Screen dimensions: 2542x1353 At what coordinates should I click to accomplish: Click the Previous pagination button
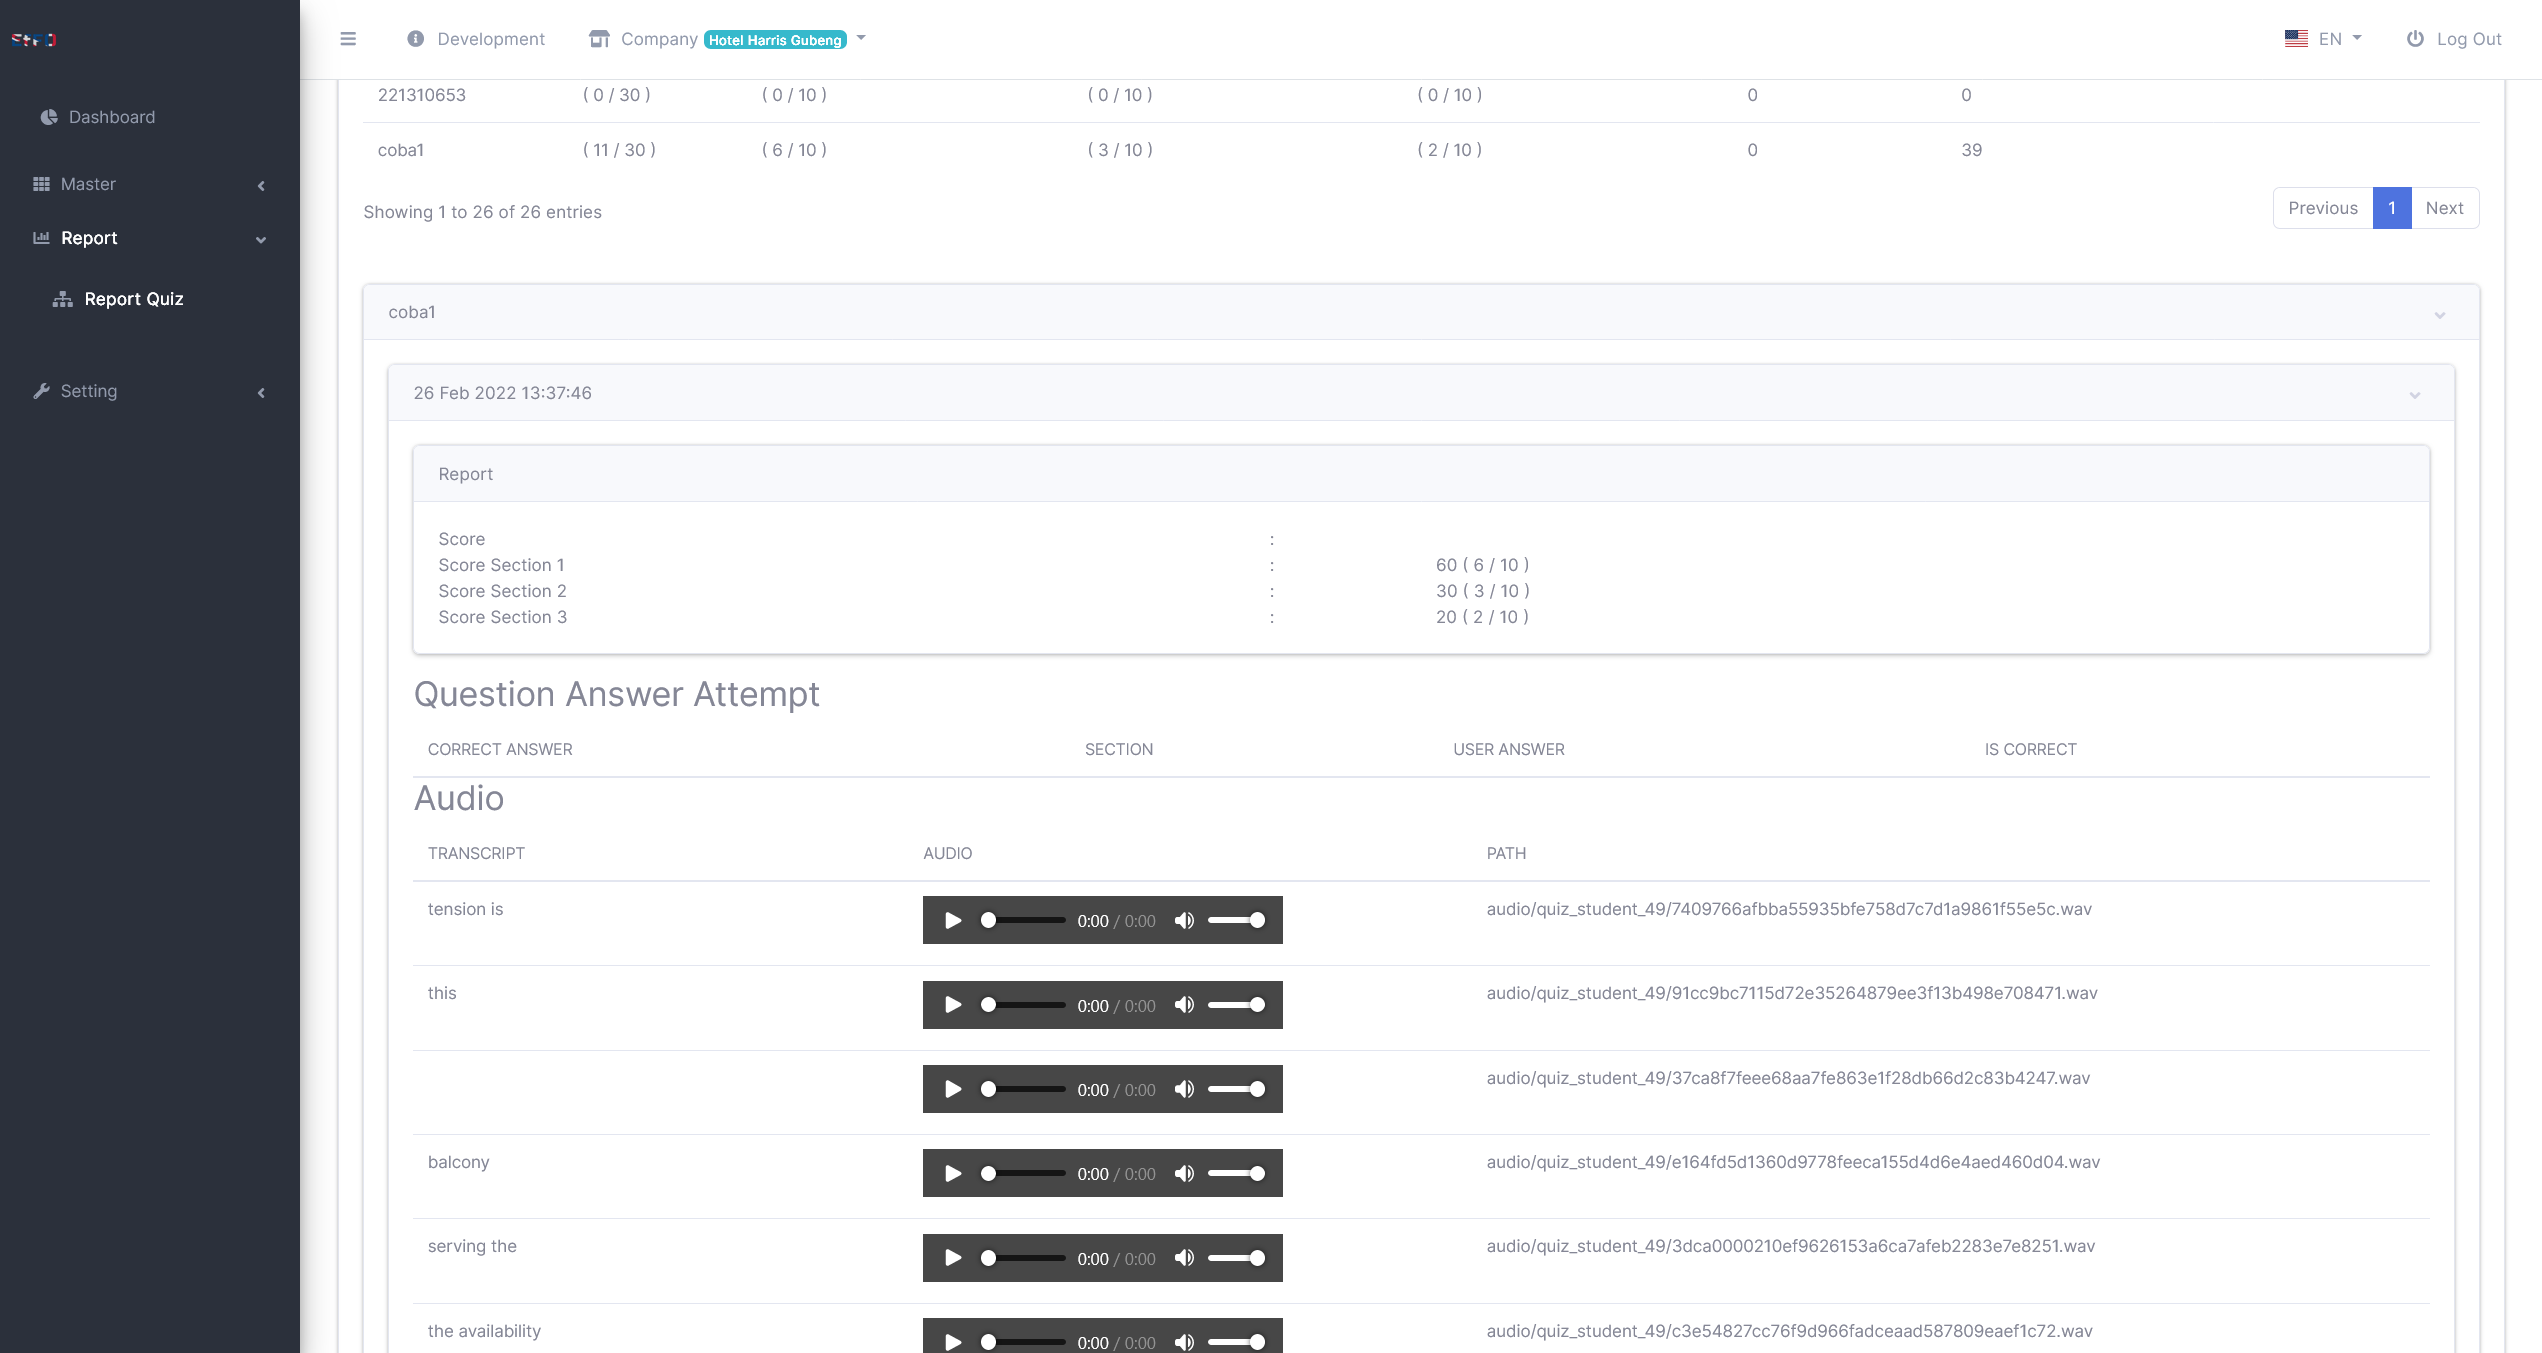(2322, 208)
